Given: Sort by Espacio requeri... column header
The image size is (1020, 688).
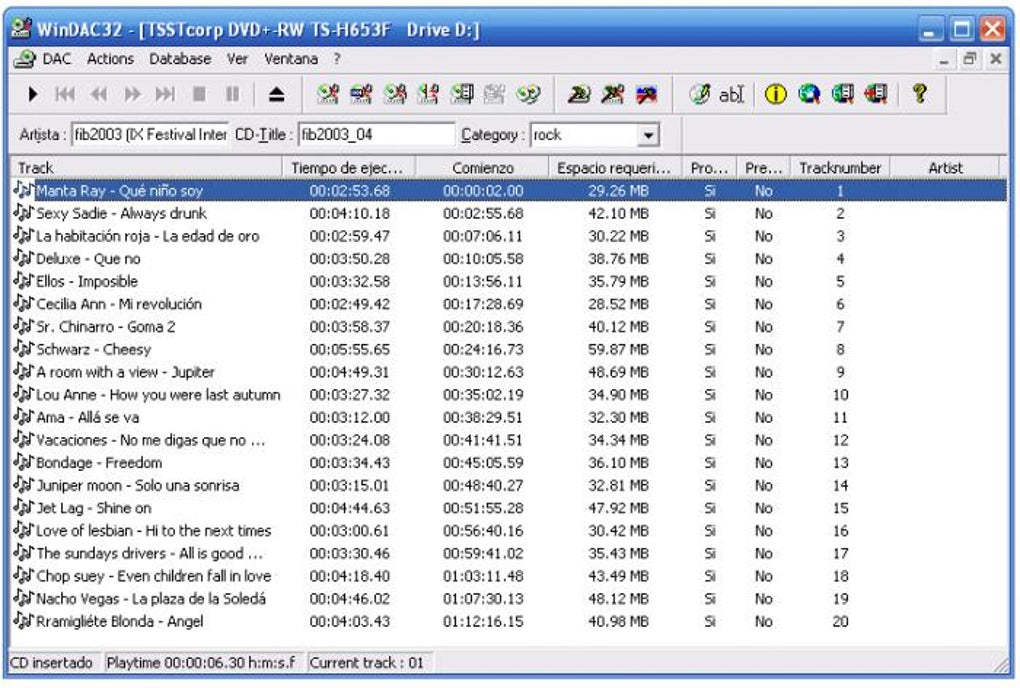Looking at the screenshot, I should pyautogui.click(x=615, y=168).
